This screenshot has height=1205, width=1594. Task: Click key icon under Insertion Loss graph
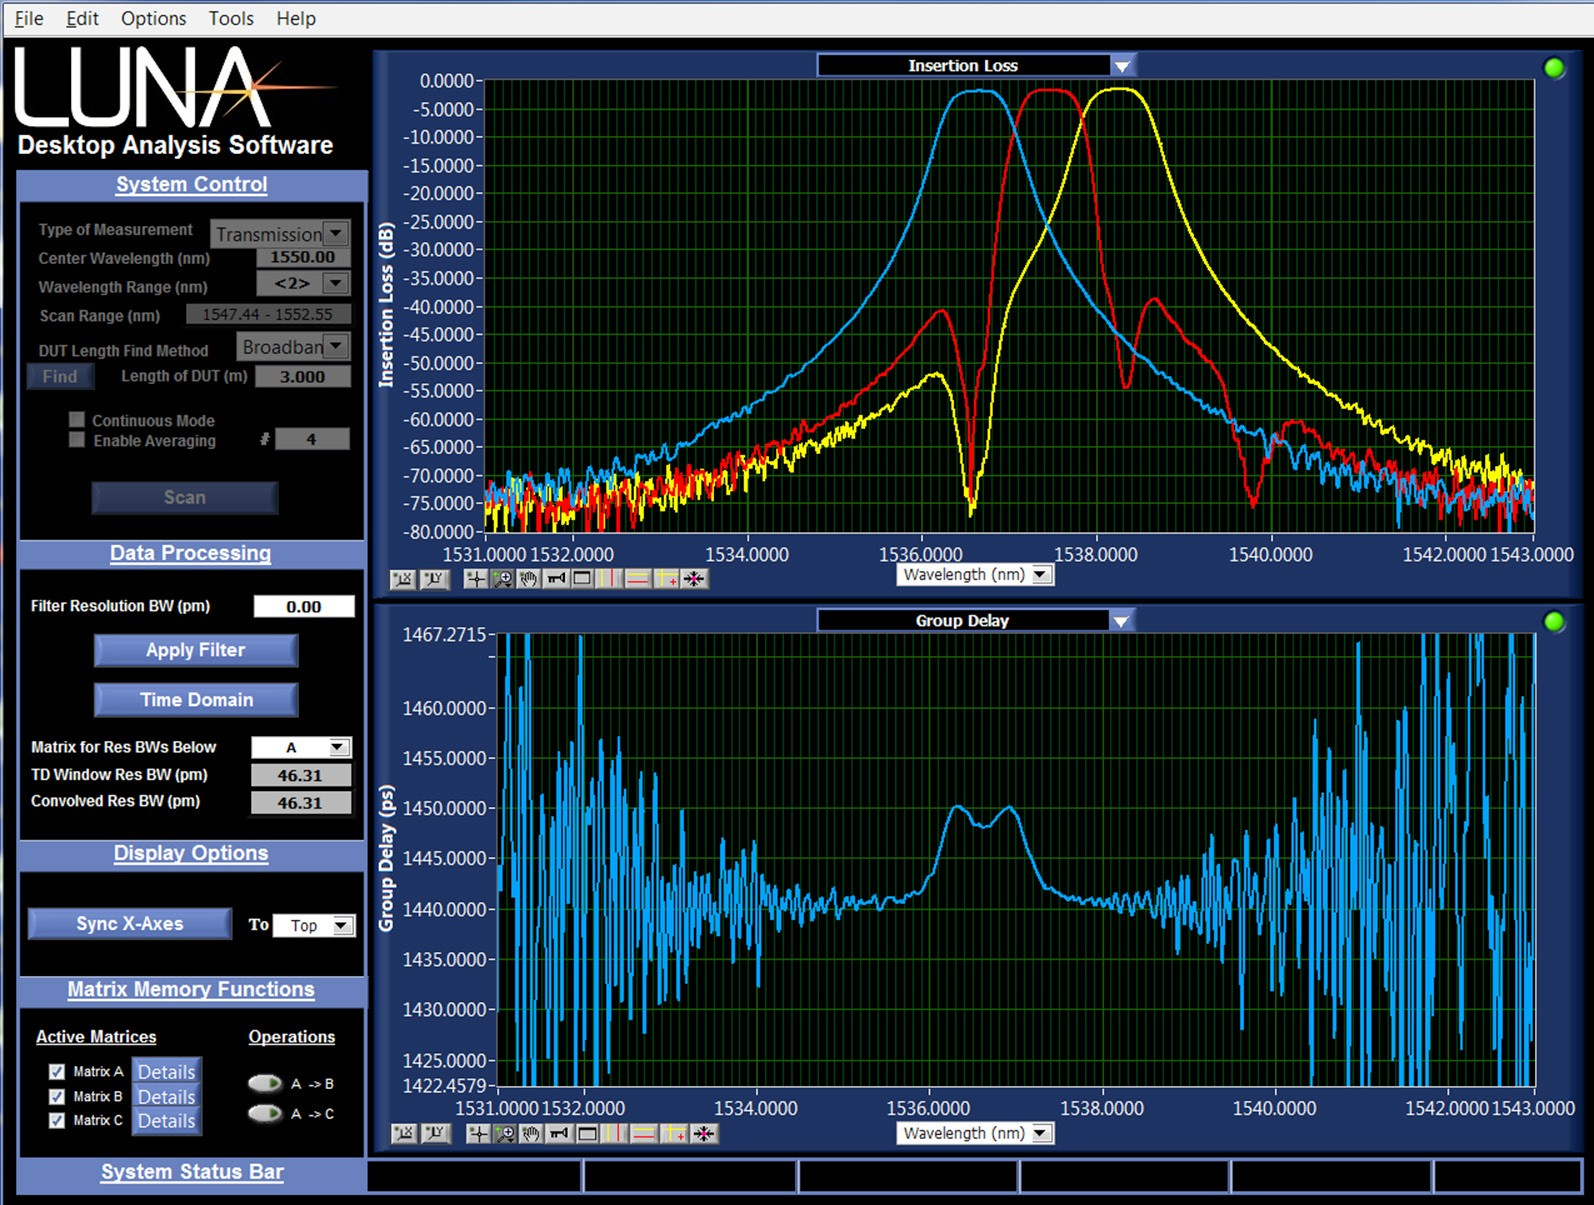pyautogui.click(x=556, y=579)
